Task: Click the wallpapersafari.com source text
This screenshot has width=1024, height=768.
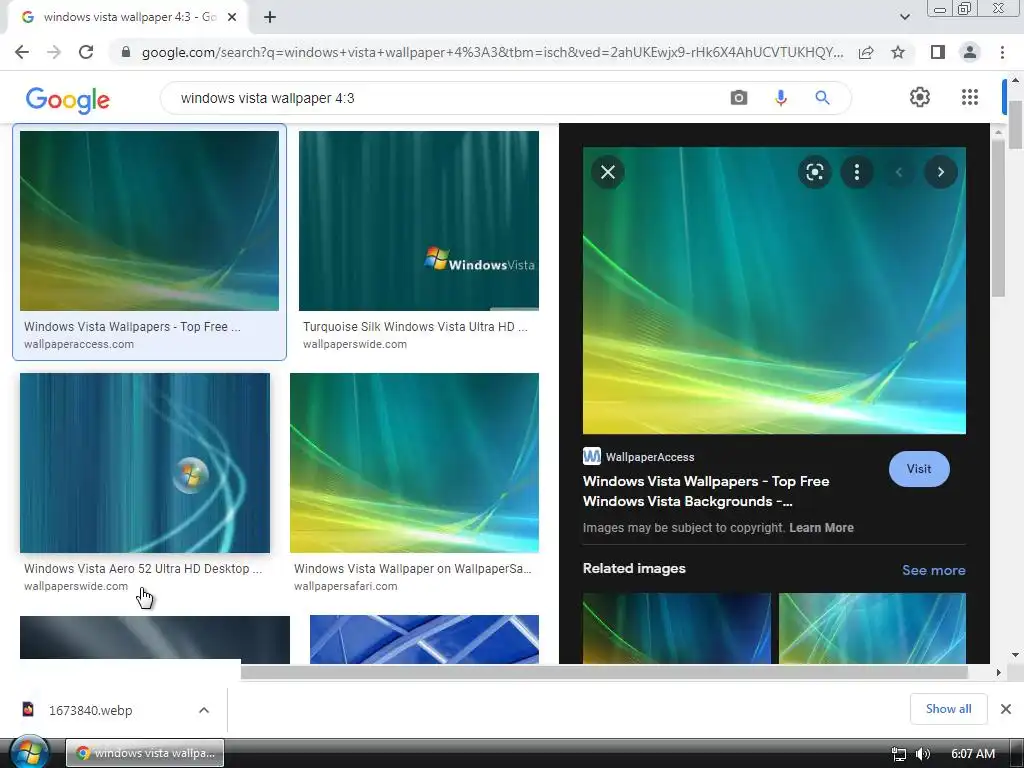Action: (x=345, y=586)
